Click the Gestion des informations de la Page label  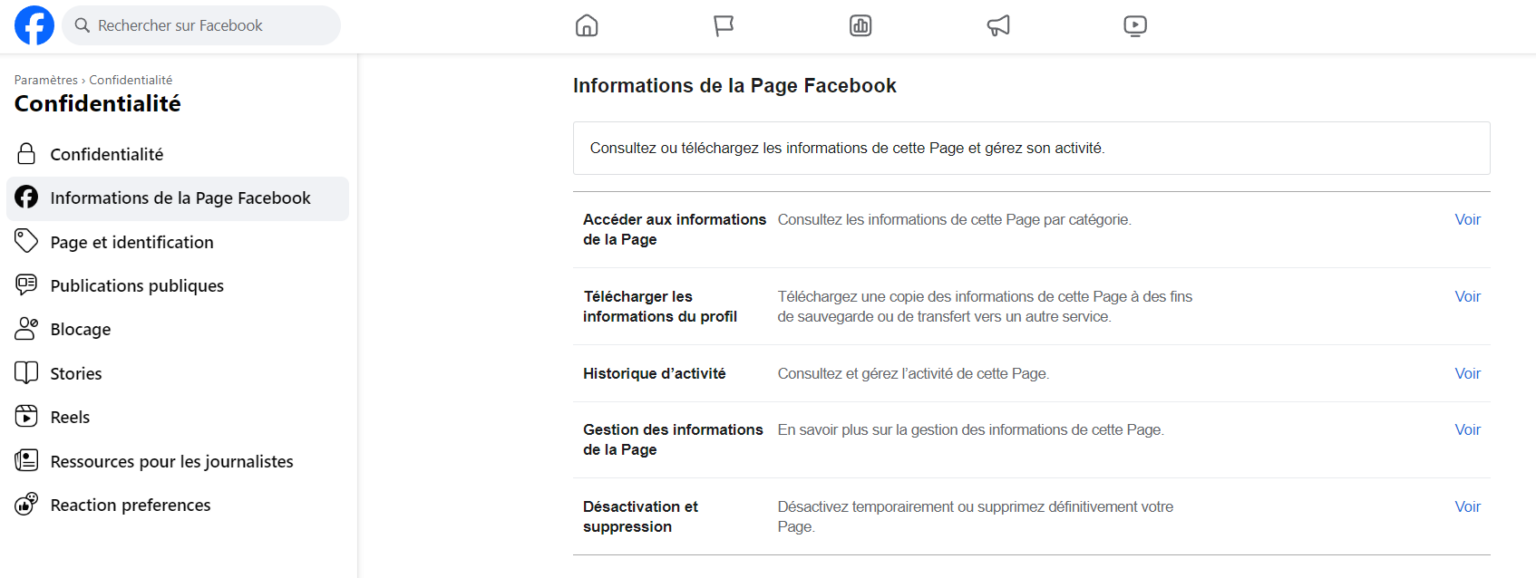point(673,439)
